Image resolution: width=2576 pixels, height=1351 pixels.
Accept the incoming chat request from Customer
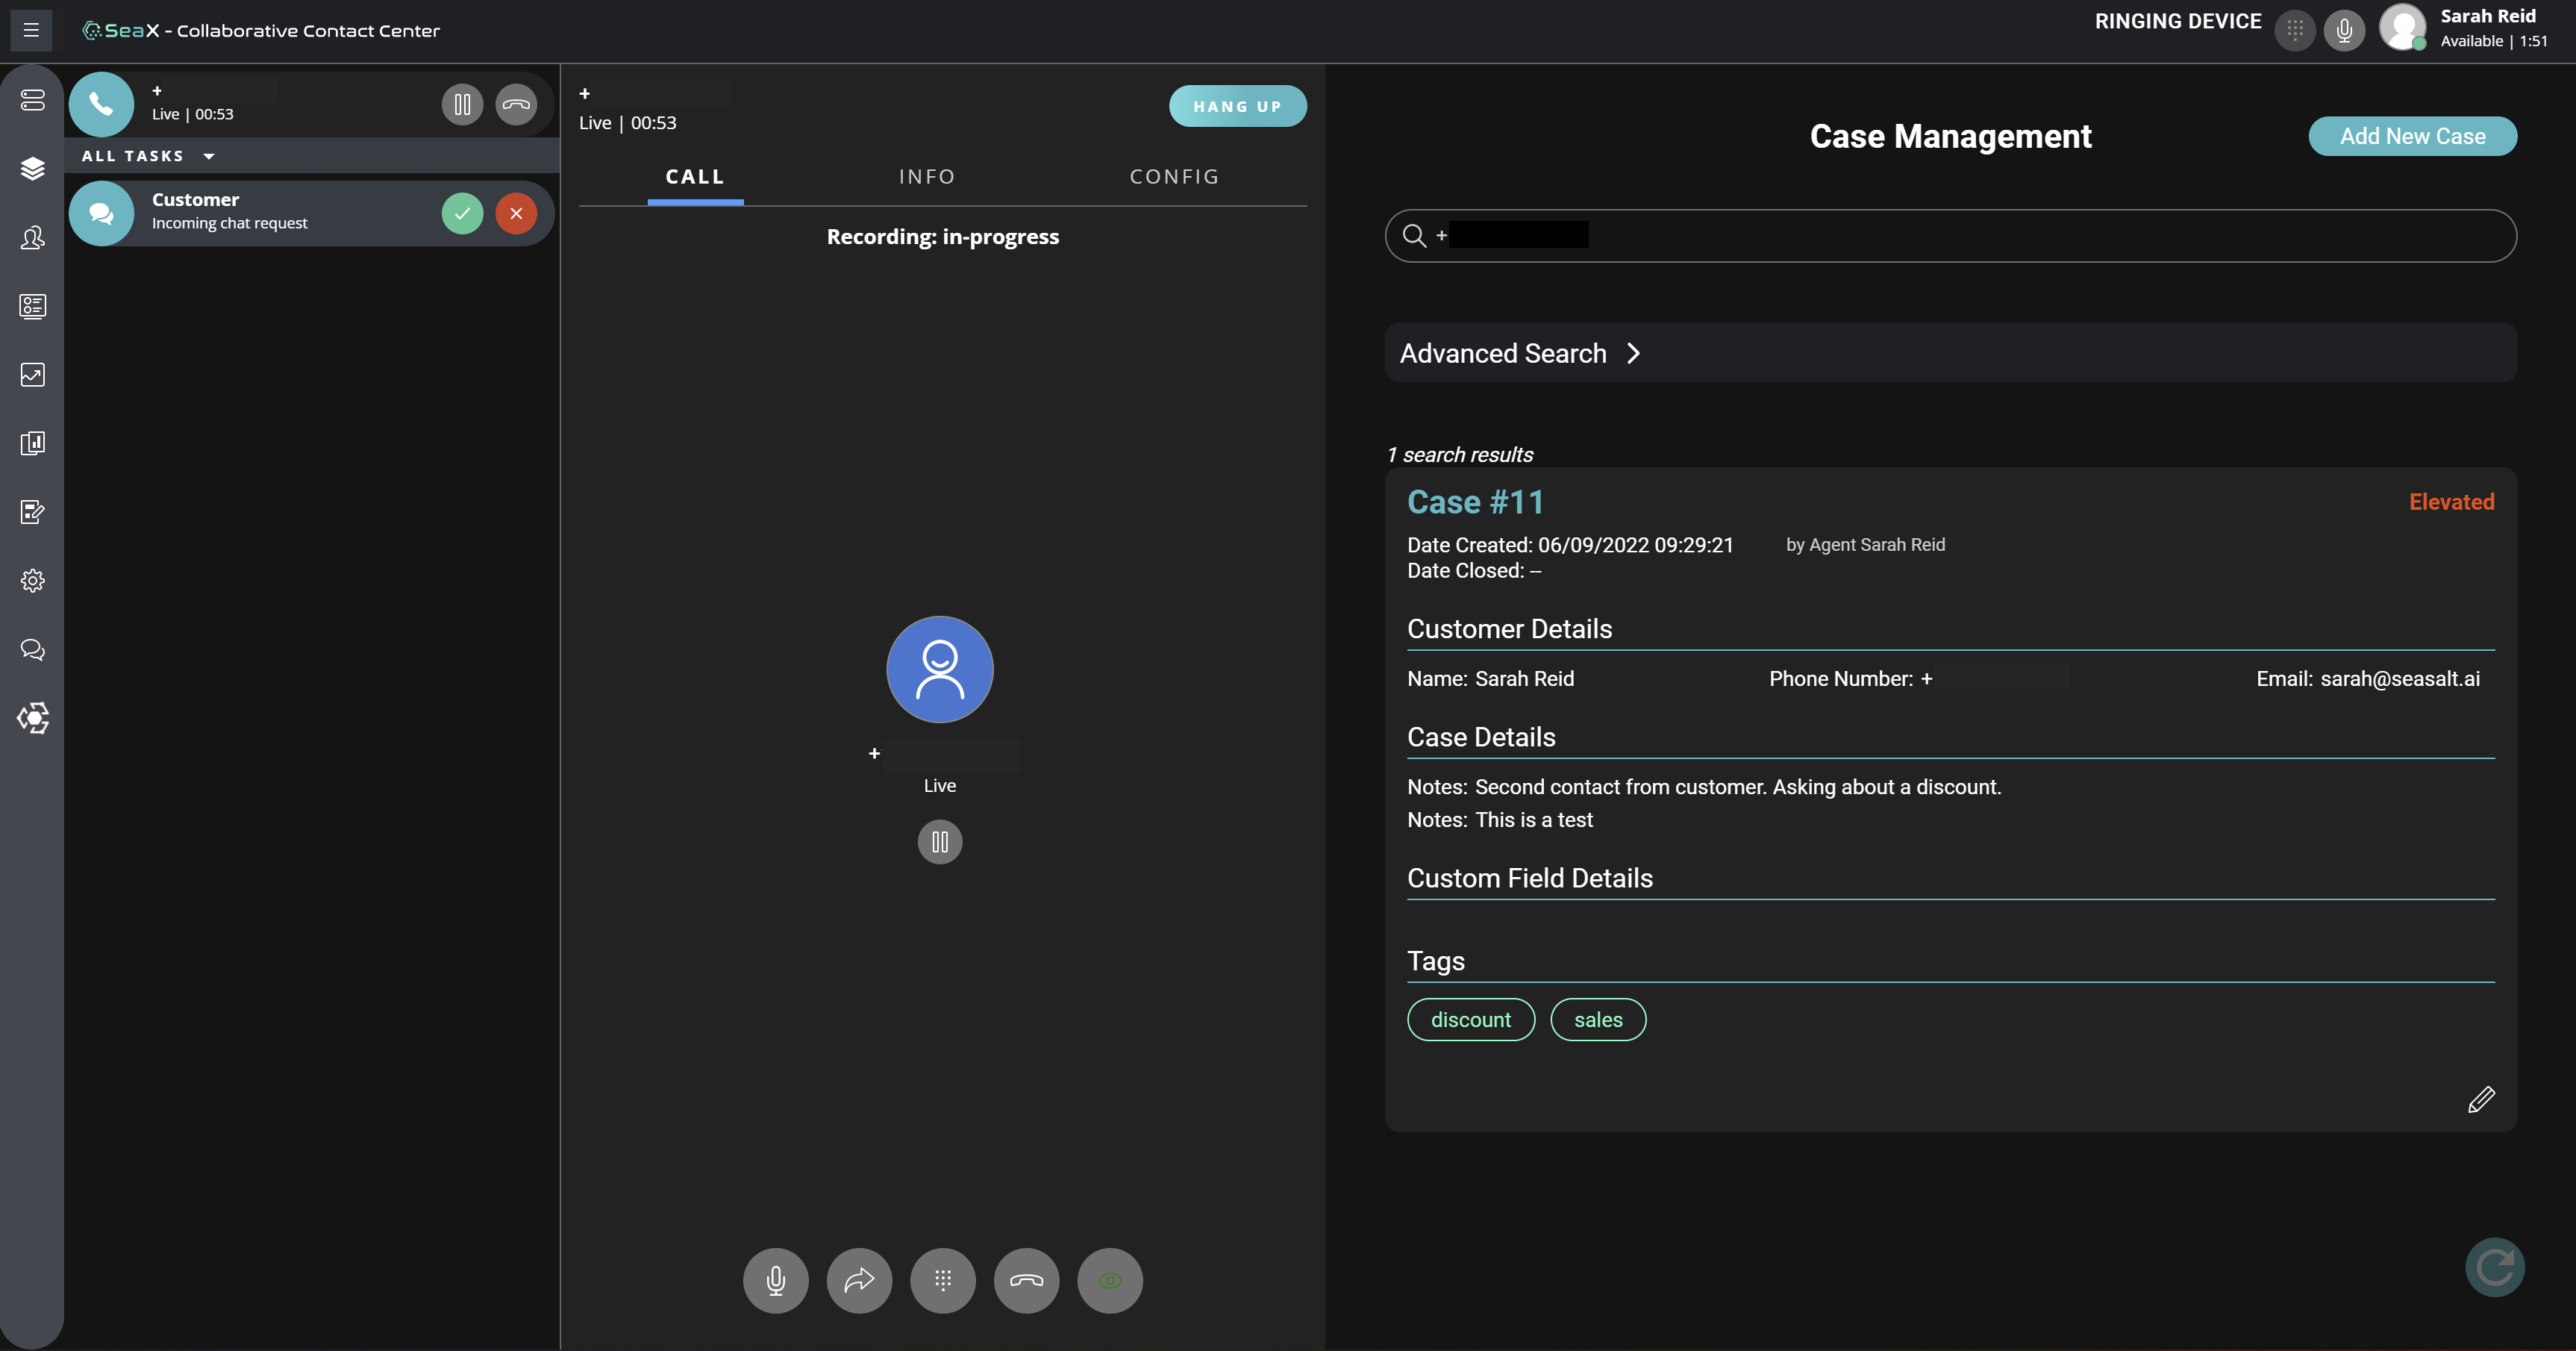pos(462,212)
